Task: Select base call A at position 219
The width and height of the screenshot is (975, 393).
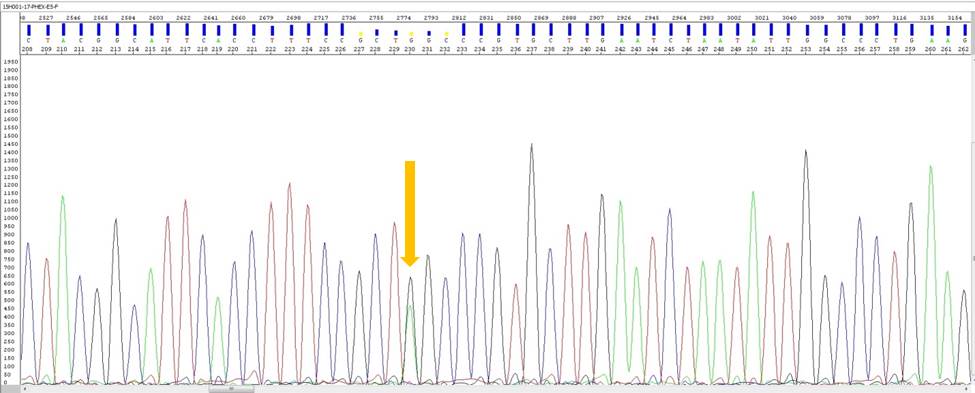Action: 218,41
